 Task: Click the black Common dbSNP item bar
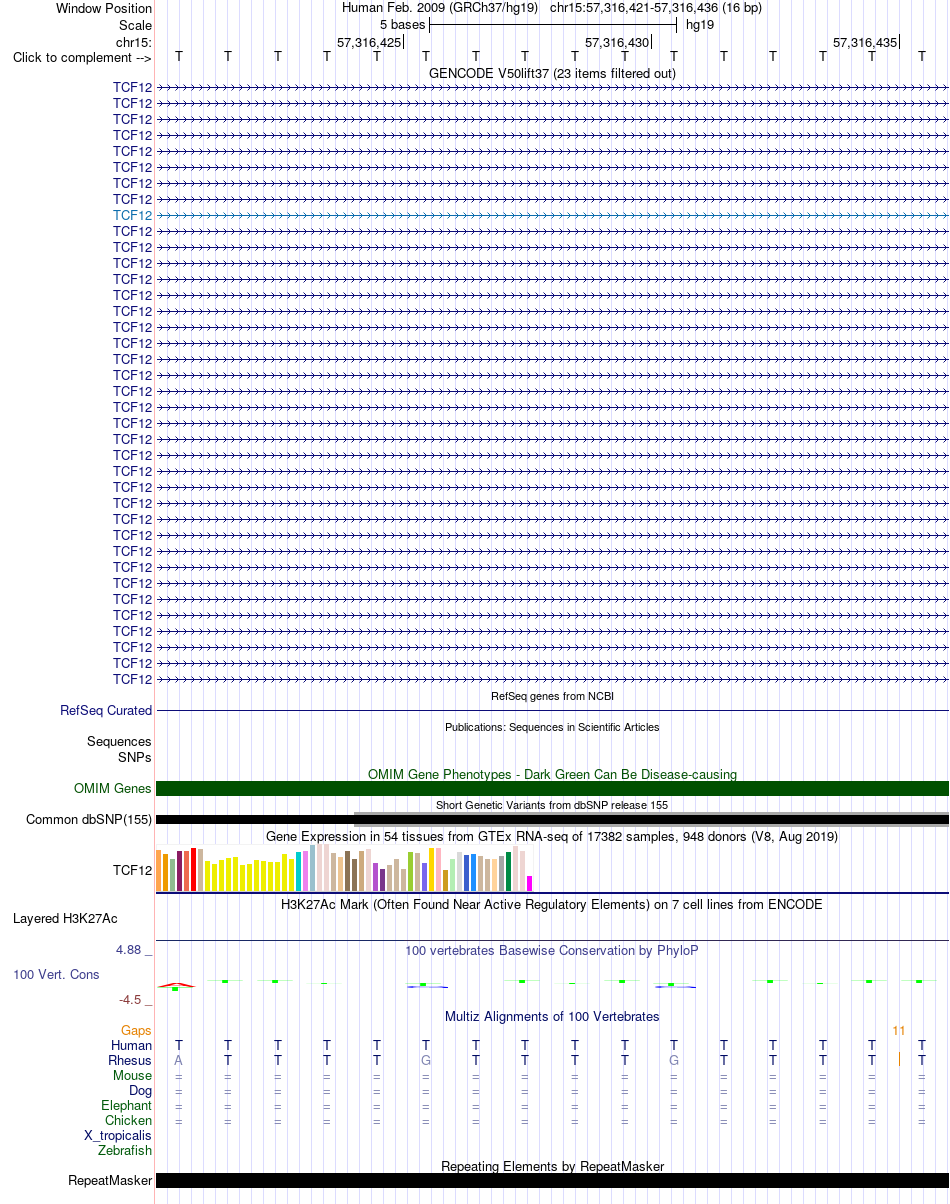552,820
